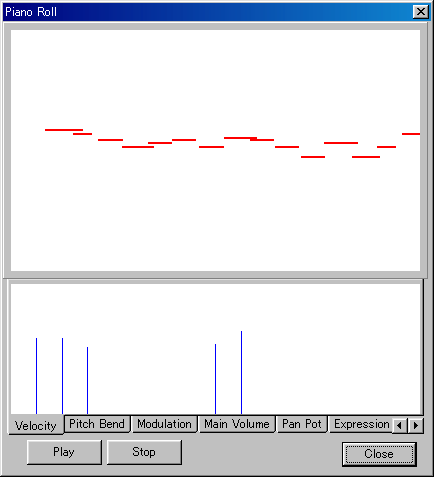Open the Pan Pot tab
The image size is (434, 477).
click(302, 424)
